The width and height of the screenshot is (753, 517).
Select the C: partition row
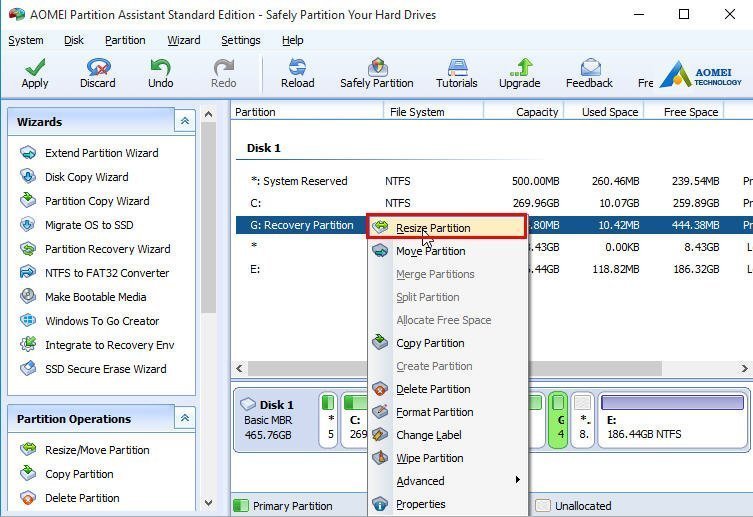click(x=494, y=203)
